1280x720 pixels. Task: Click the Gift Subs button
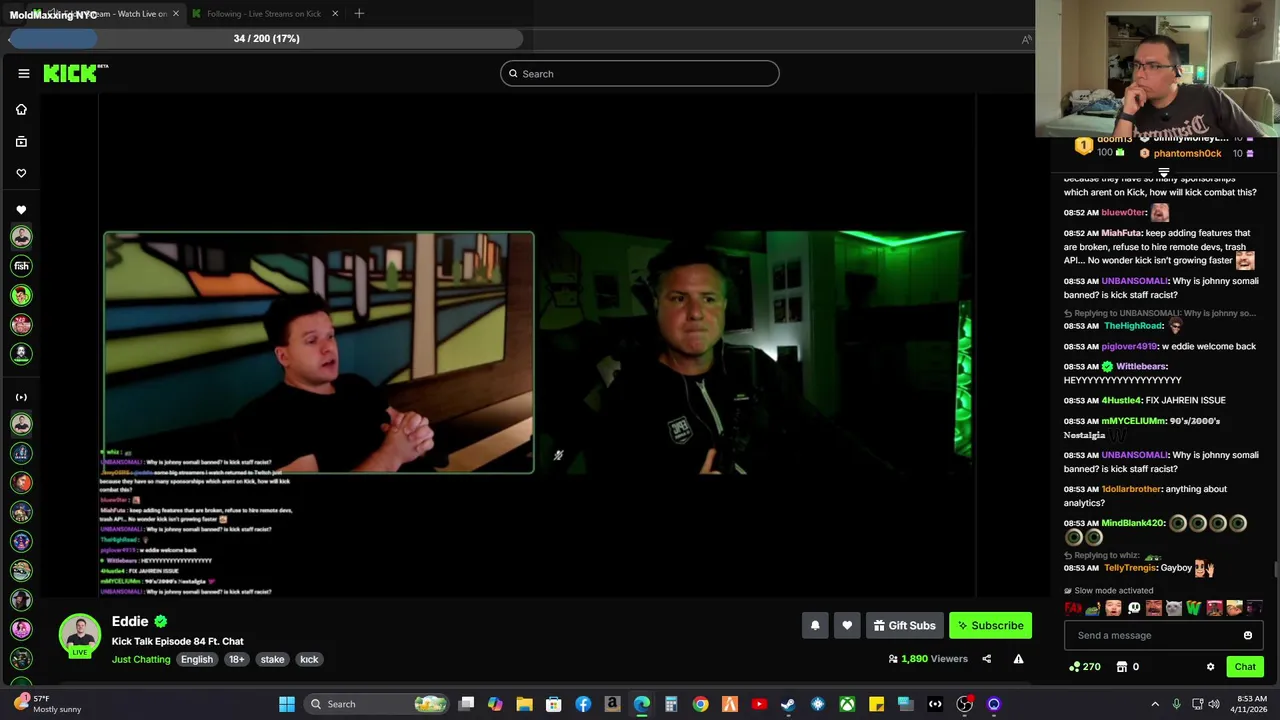tap(904, 625)
